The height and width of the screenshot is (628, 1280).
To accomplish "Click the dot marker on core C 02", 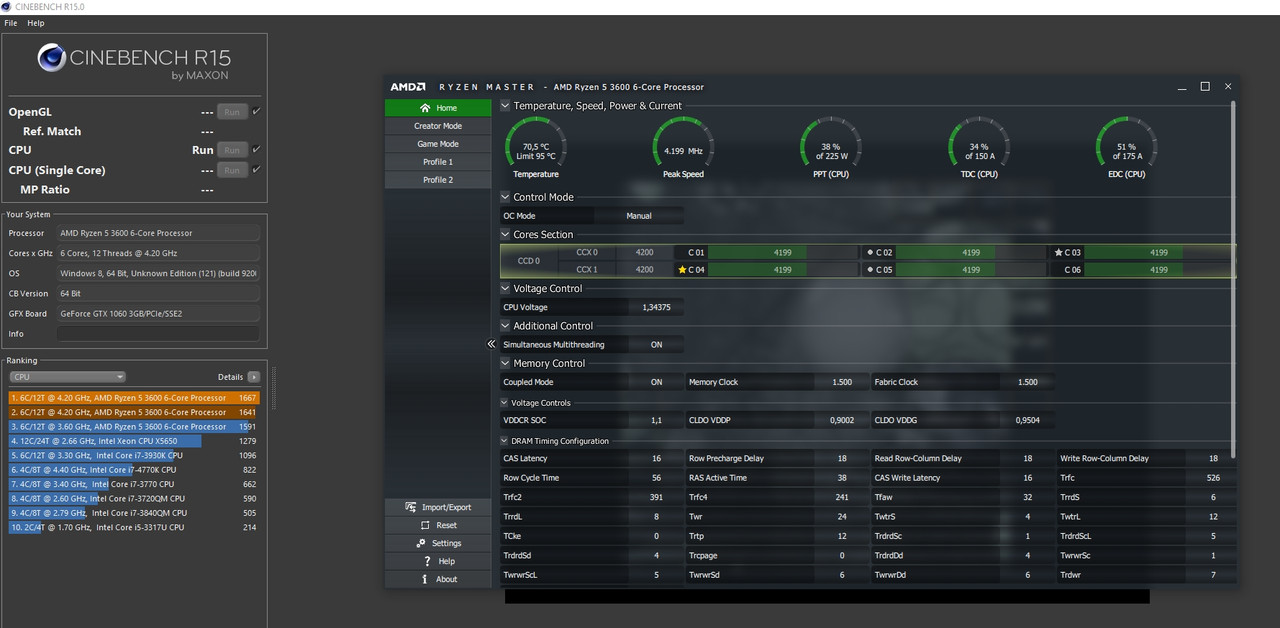I will pos(870,253).
